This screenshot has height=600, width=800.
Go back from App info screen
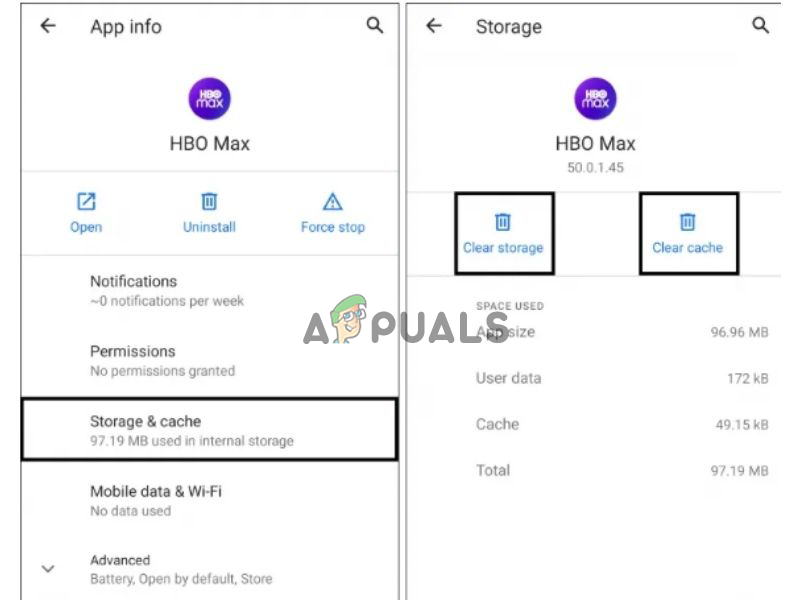point(47,27)
